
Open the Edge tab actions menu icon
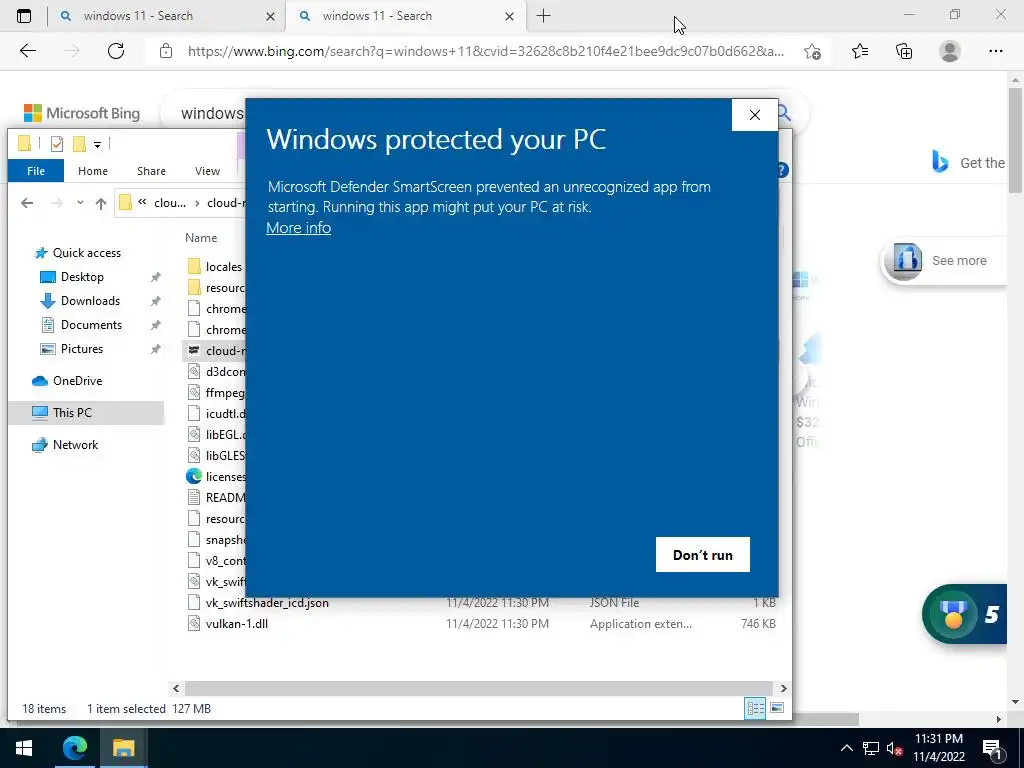pos(24,16)
